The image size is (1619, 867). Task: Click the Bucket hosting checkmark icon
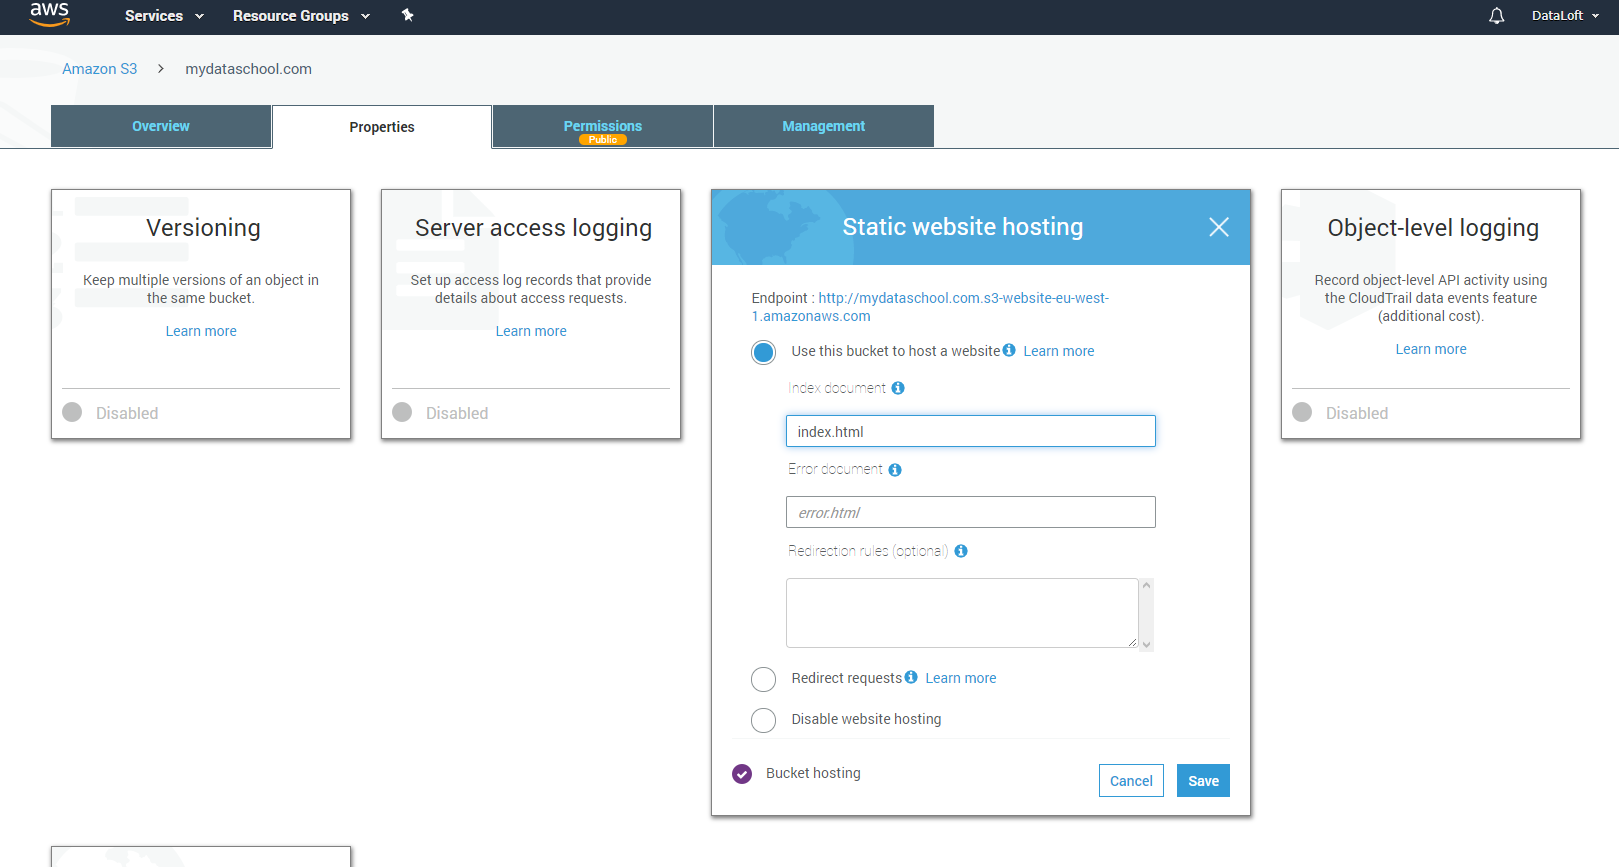point(742,773)
